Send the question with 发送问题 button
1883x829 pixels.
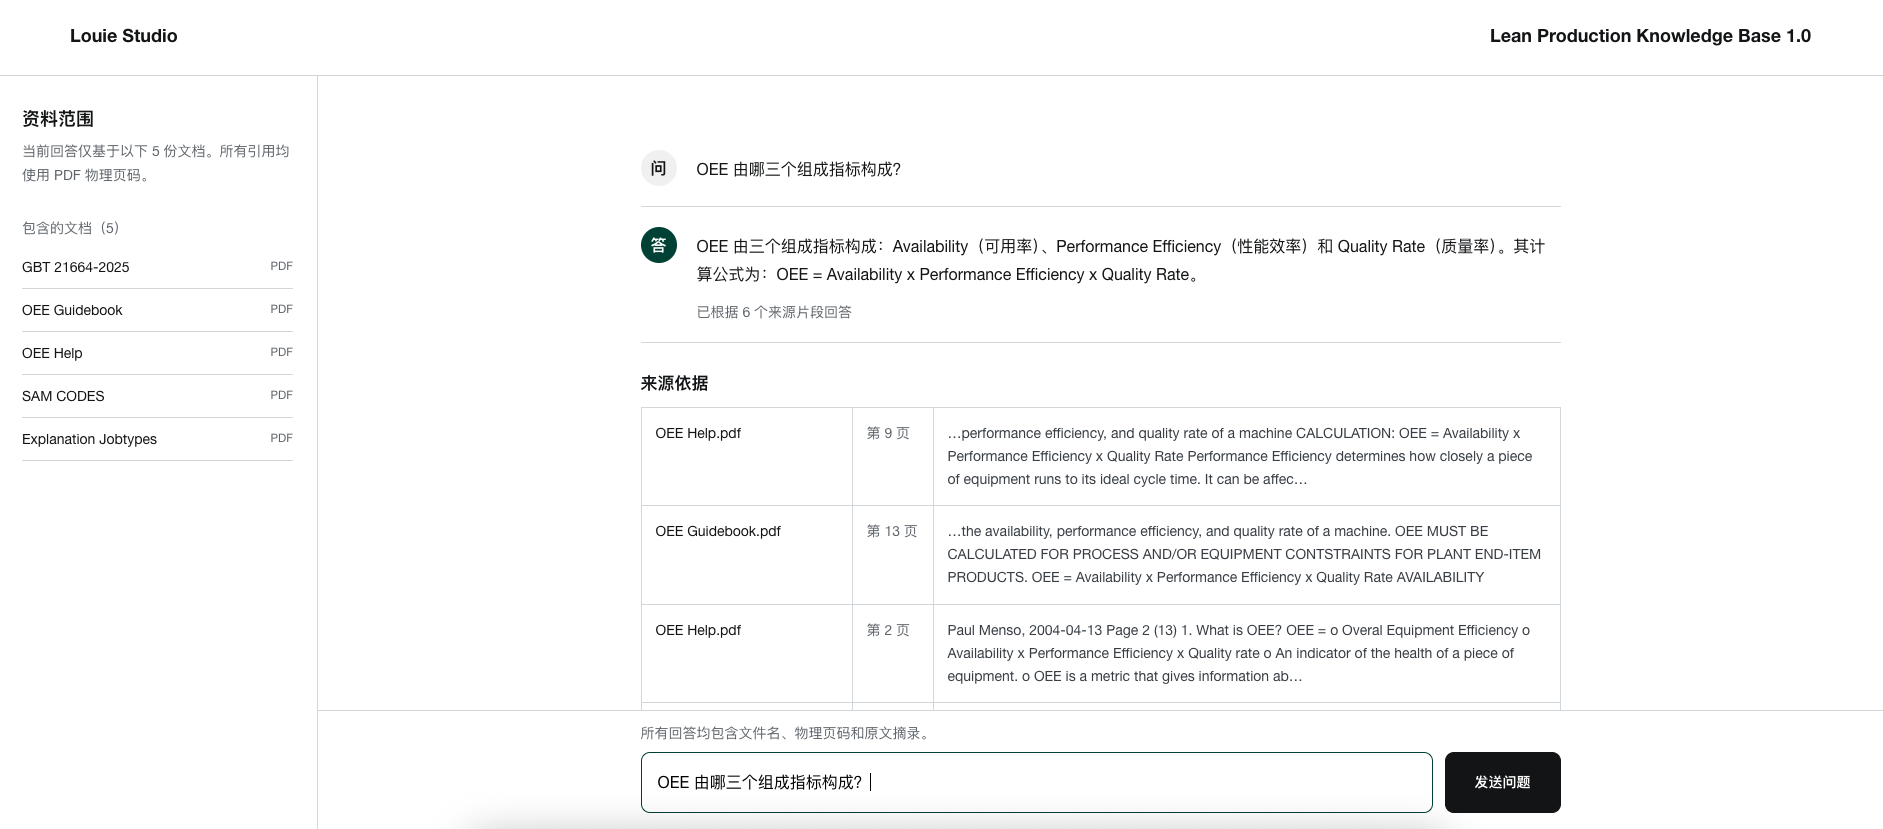tap(1502, 782)
